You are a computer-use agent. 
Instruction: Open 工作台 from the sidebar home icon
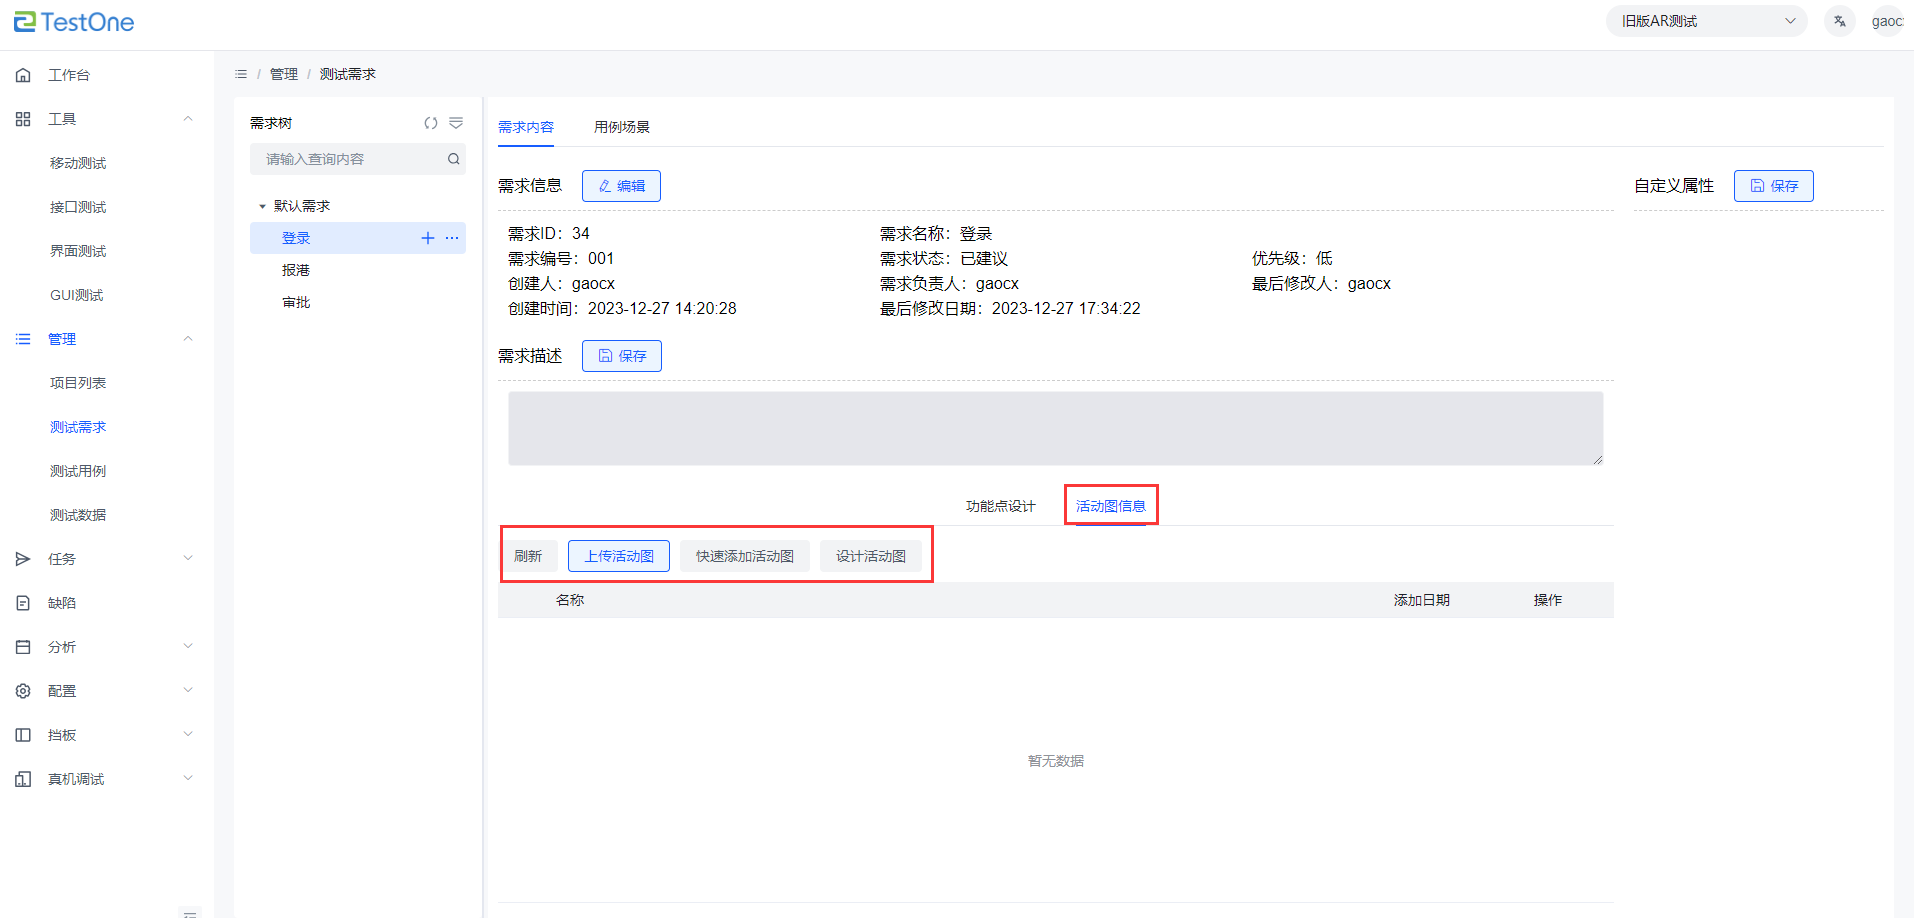click(x=23, y=75)
